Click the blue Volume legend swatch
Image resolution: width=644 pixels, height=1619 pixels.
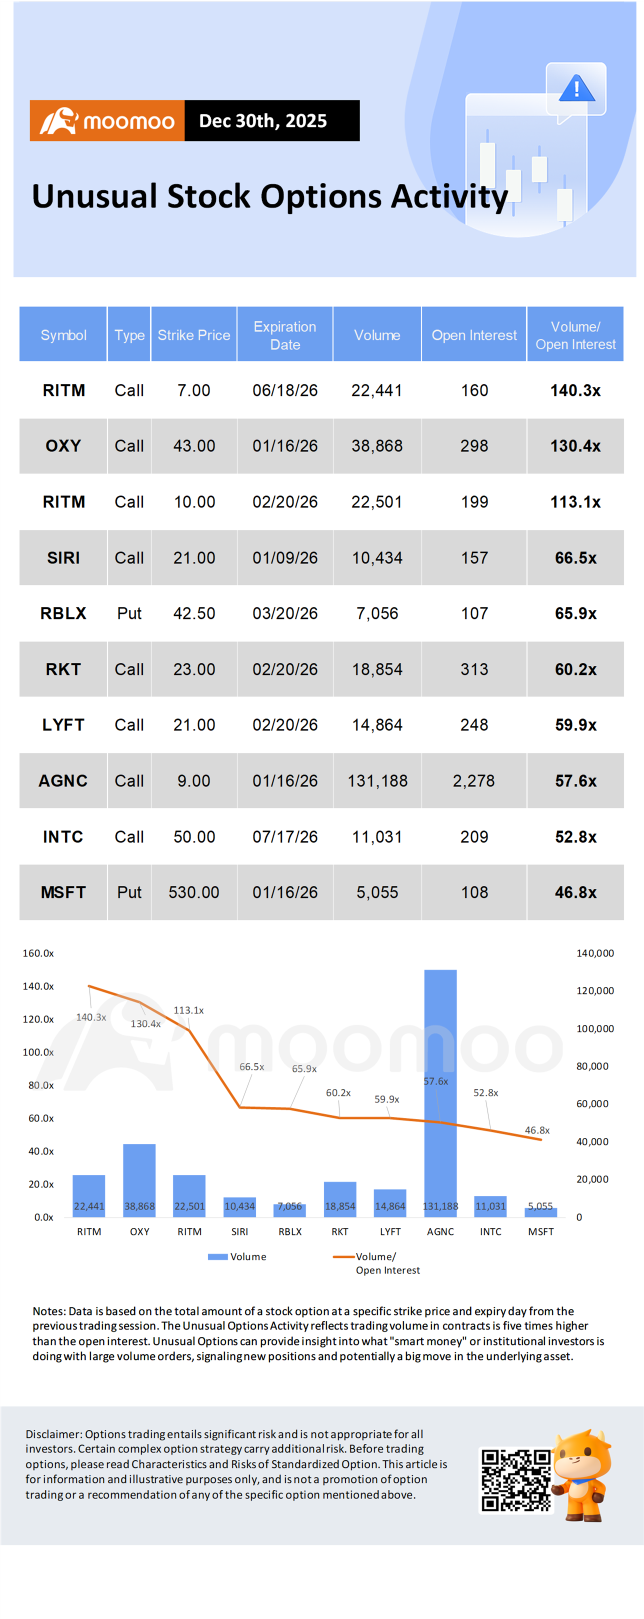pyautogui.click(x=217, y=1257)
